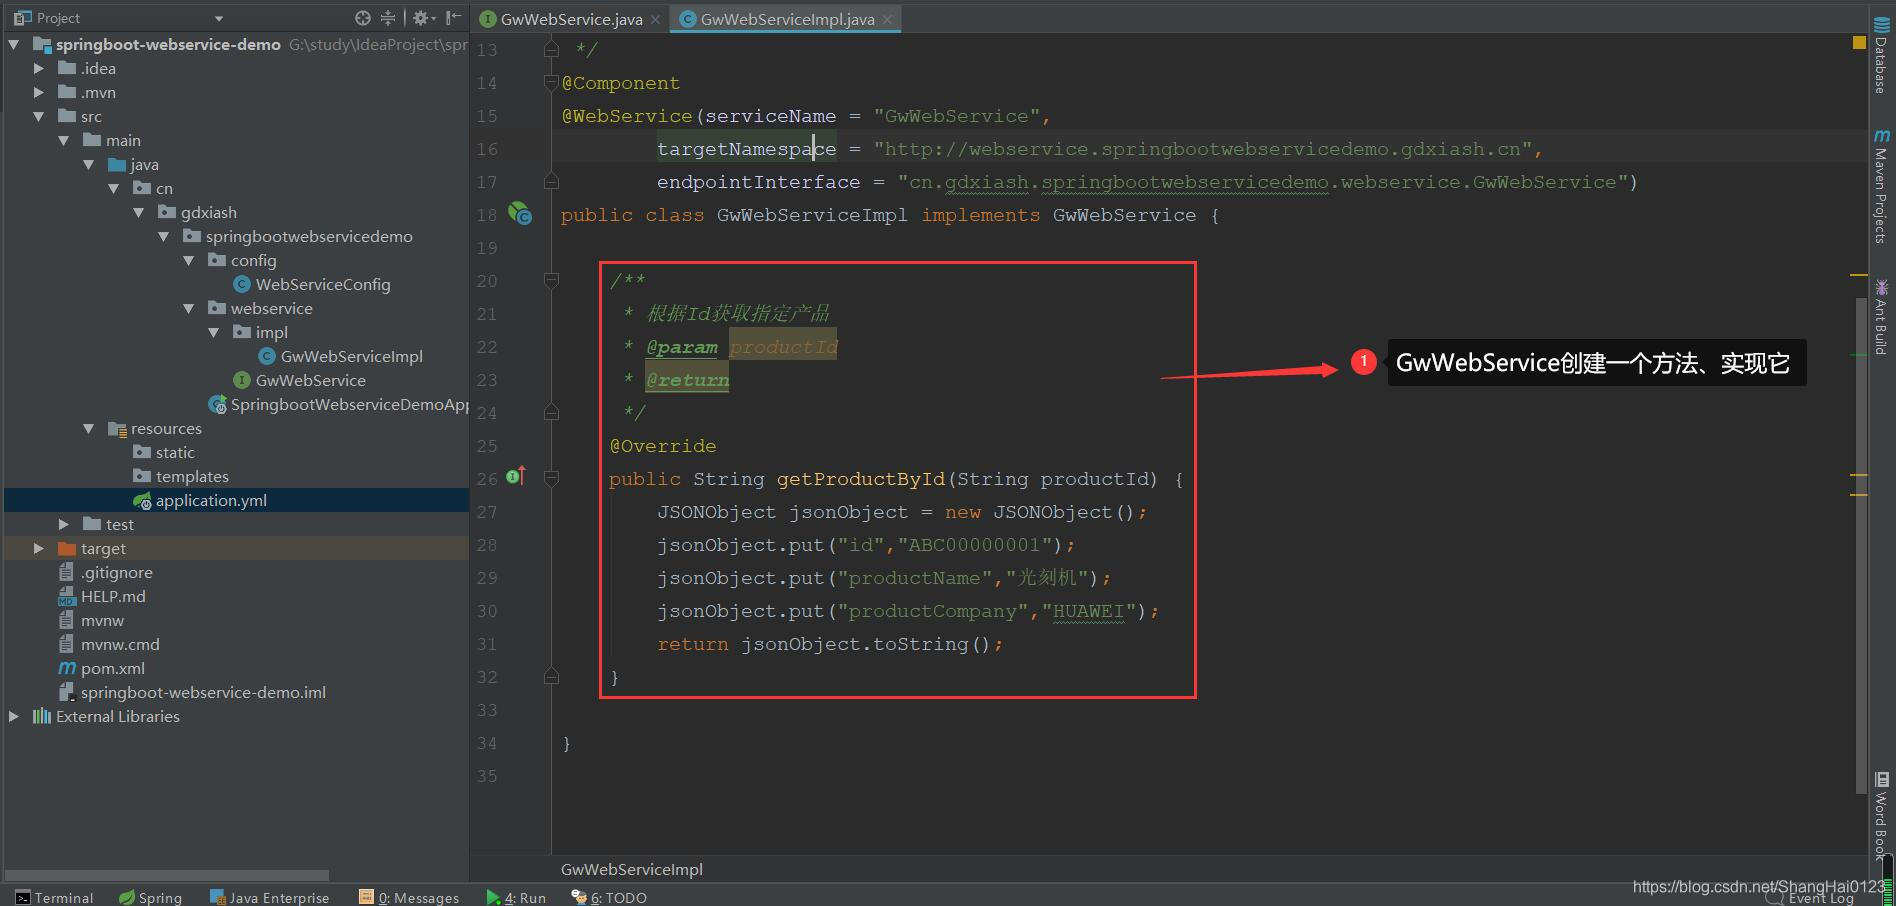This screenshot has width=1896, height=906.
Task: Hide the Project tool window
Action: [x=453, y=18]
